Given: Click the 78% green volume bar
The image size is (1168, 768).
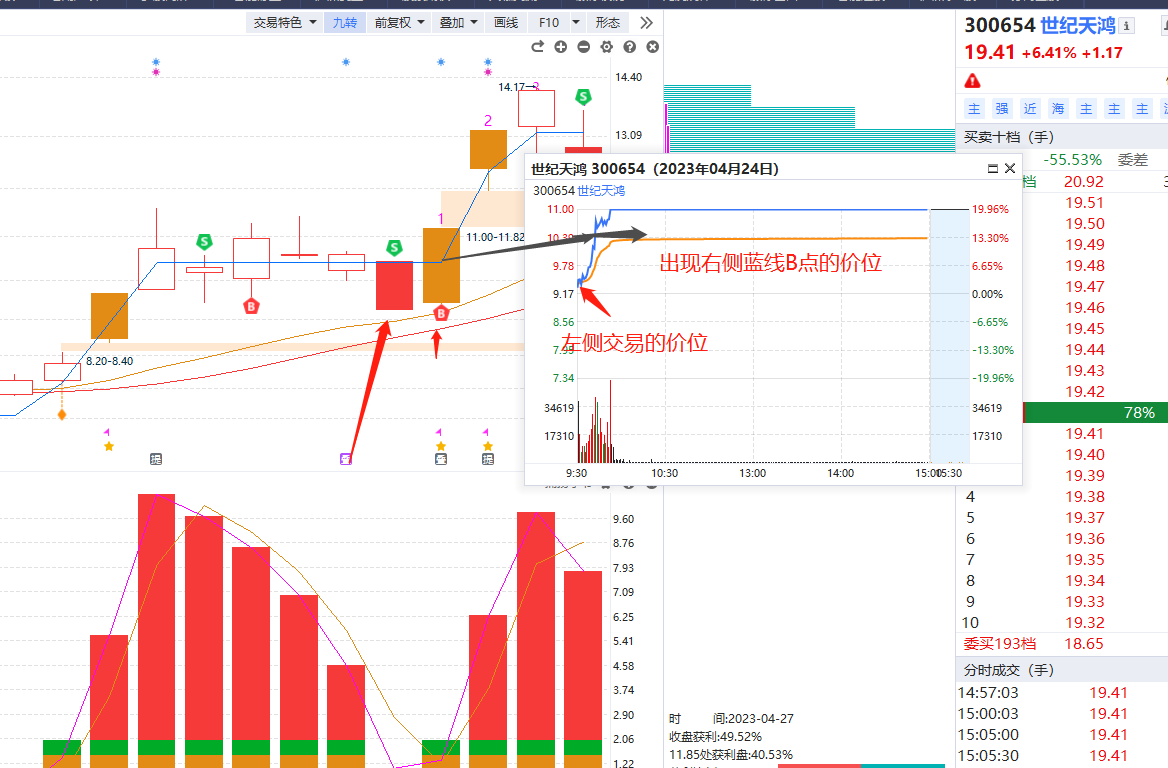Looking at the screenshot, I should pyautogui.click(x=1096, y=413).
